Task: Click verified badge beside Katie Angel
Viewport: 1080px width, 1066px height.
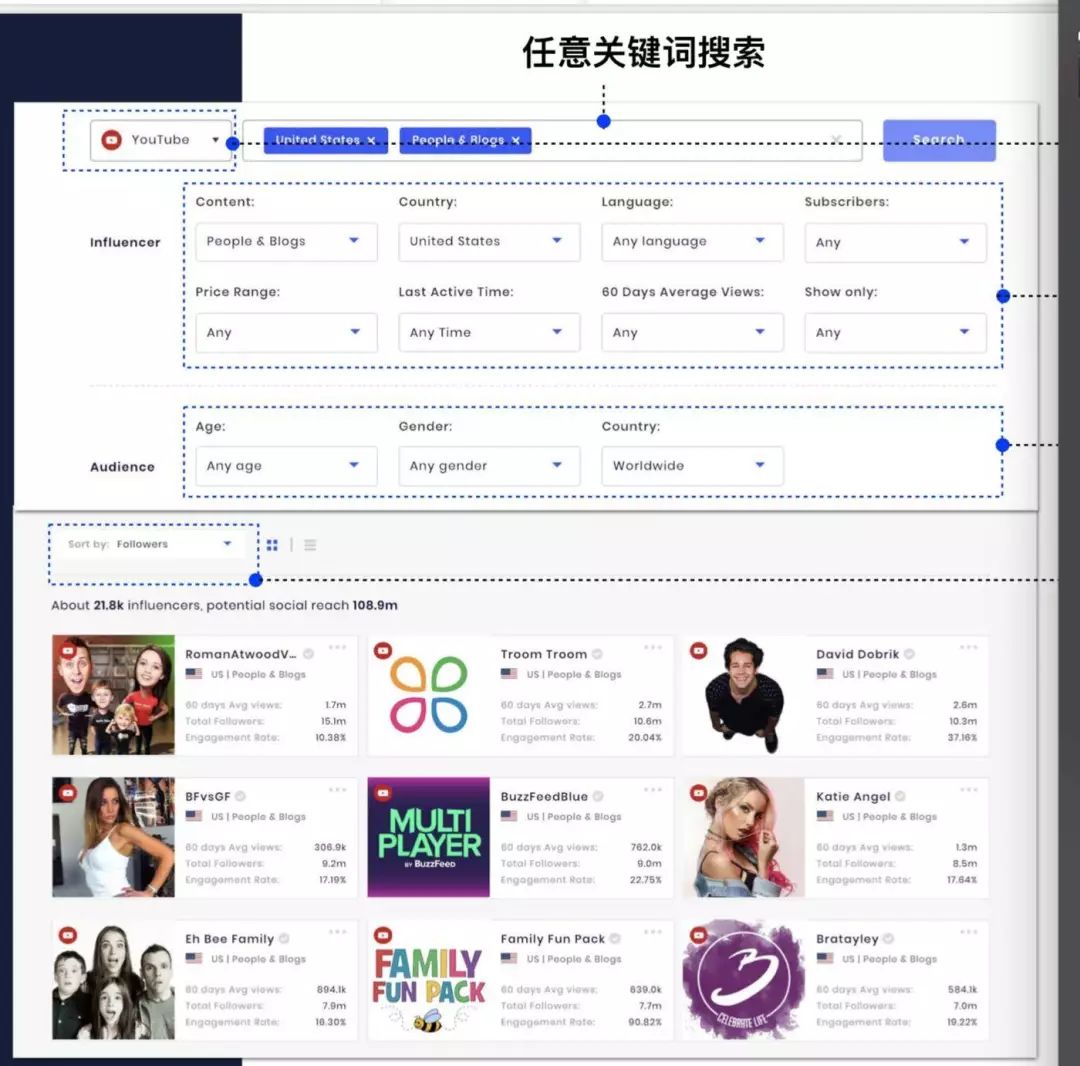Action: (900, 797)
